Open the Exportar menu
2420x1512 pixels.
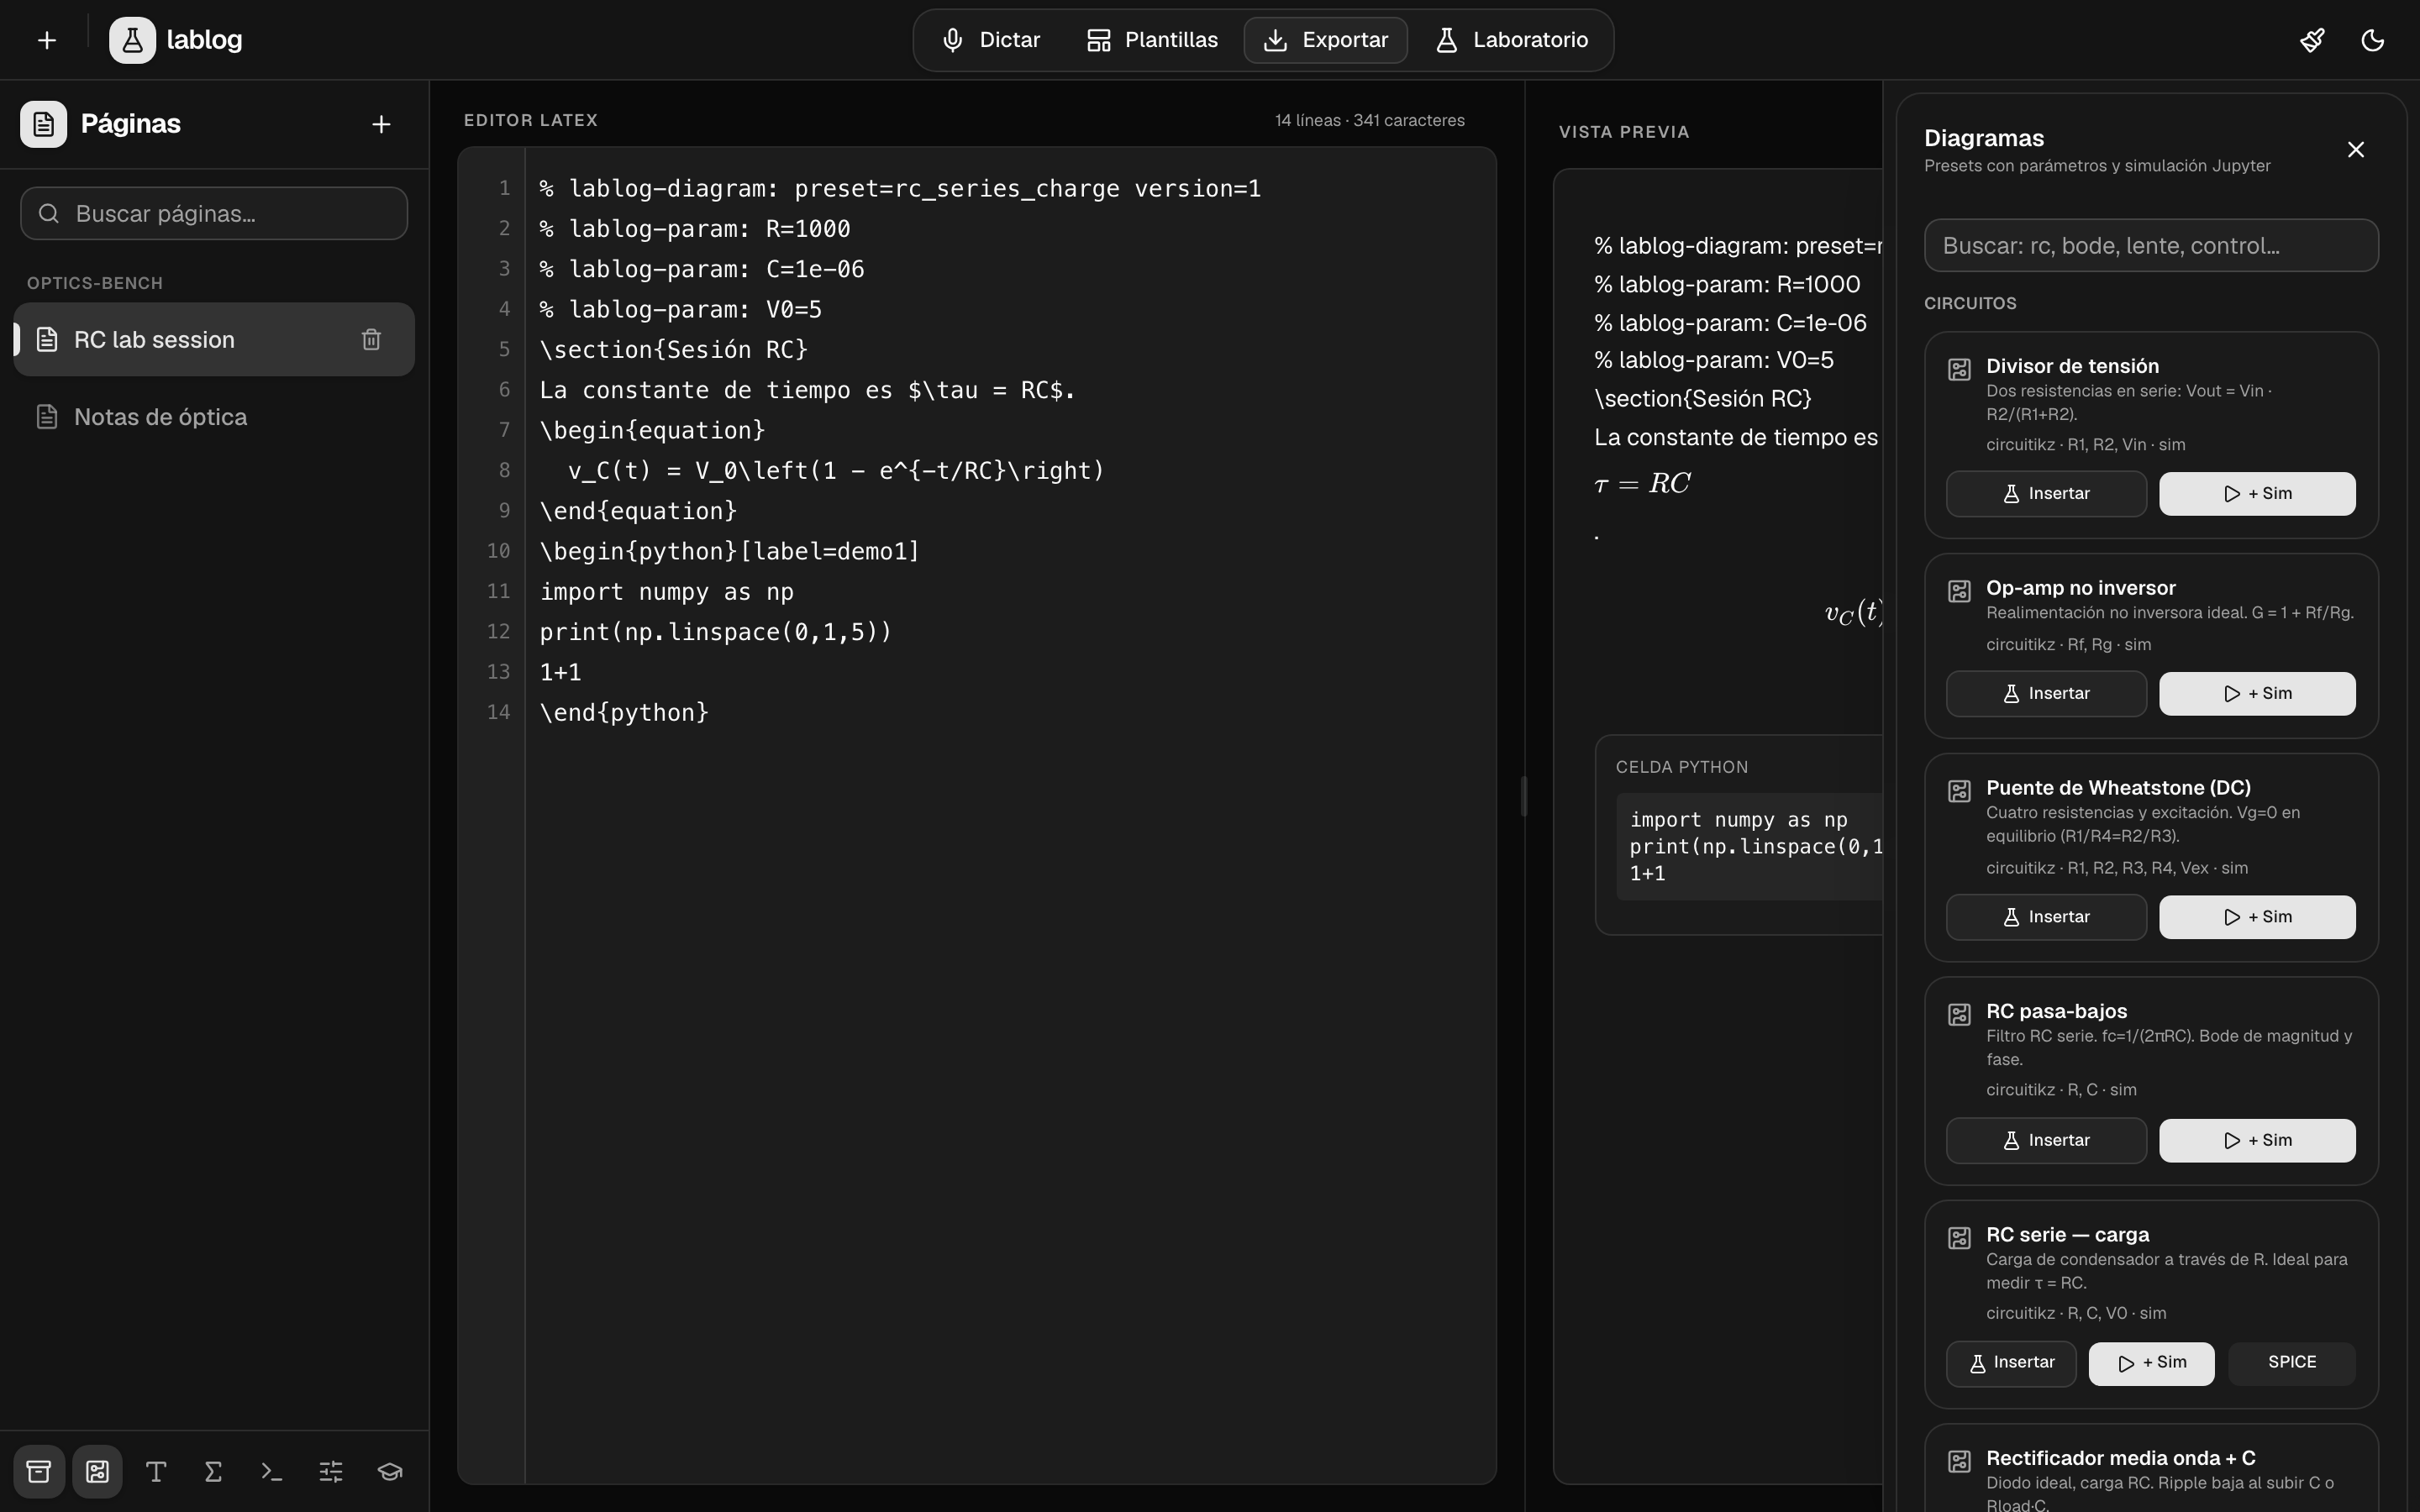coord(1325,40)
